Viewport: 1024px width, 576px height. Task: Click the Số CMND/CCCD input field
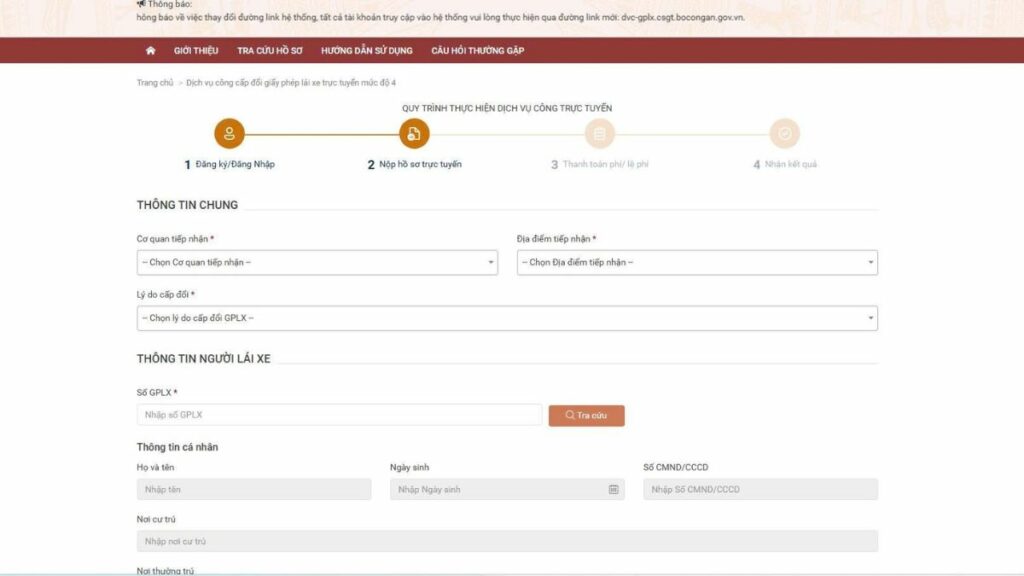pos(760,489)
